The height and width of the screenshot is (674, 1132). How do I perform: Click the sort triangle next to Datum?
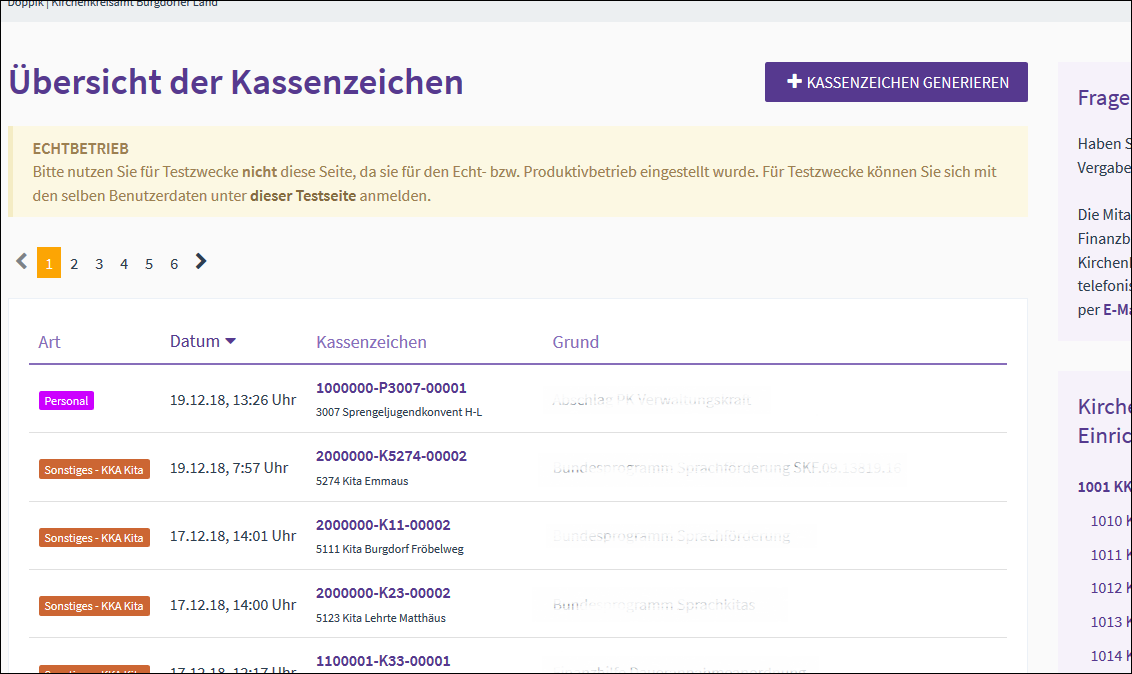tap(231, 341)
